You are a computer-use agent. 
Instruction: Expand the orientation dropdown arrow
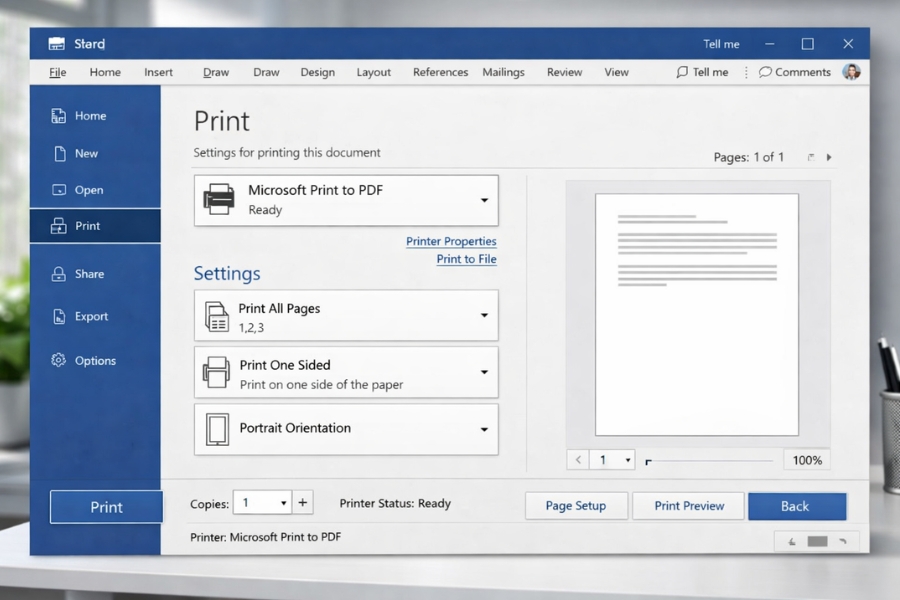[483, 429]
